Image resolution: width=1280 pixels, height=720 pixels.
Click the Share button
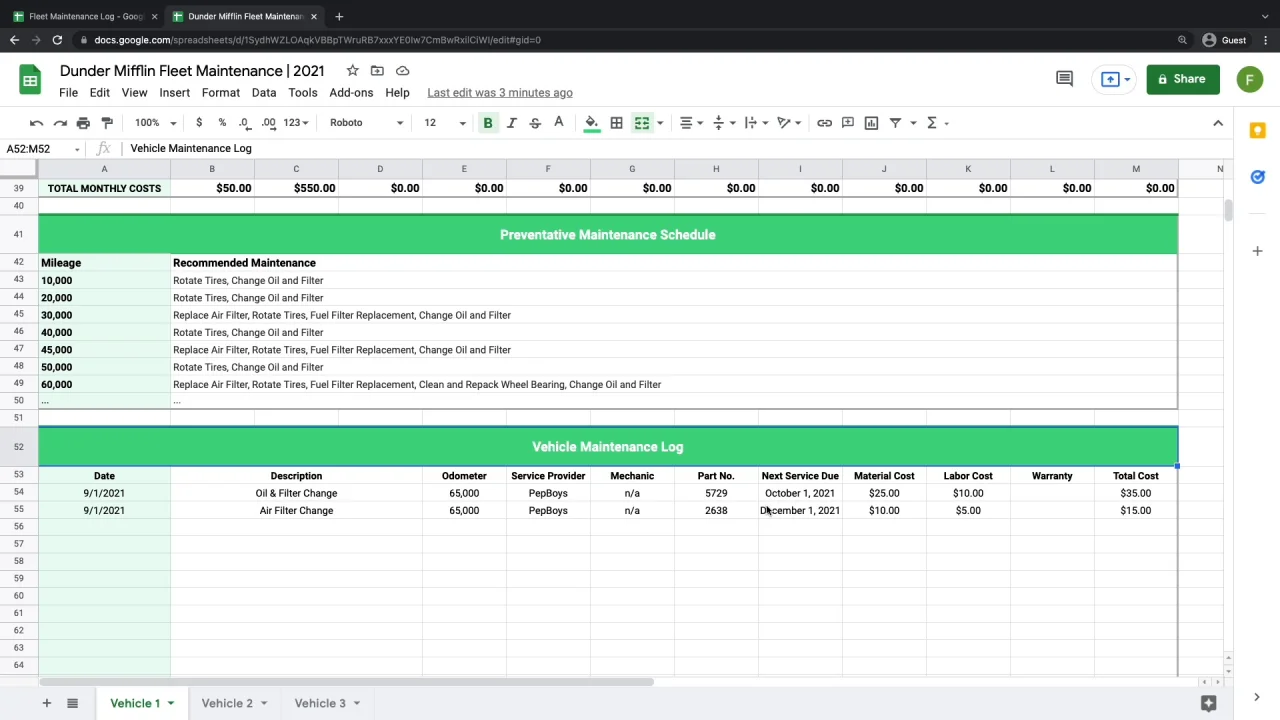[1183, 79]
